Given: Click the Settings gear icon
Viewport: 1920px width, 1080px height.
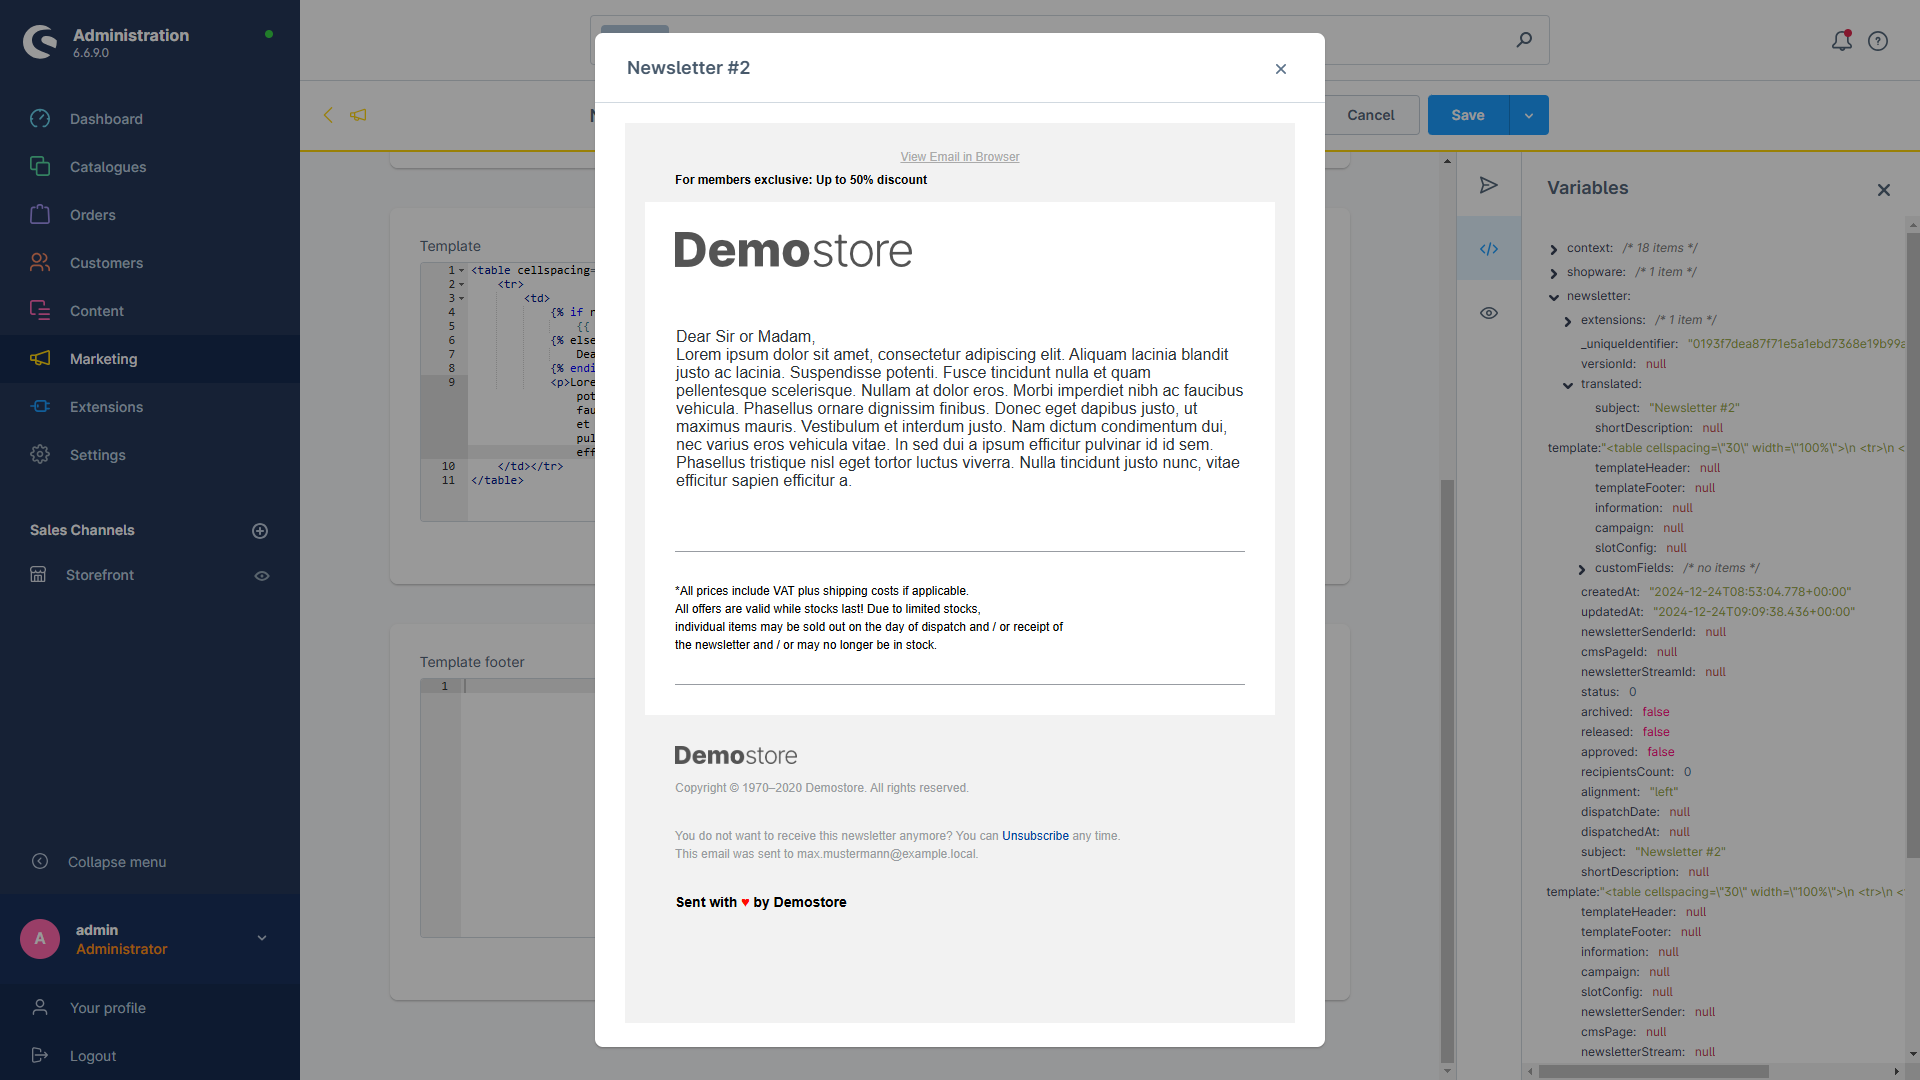Looking at the screenshot, I should 40,454.
